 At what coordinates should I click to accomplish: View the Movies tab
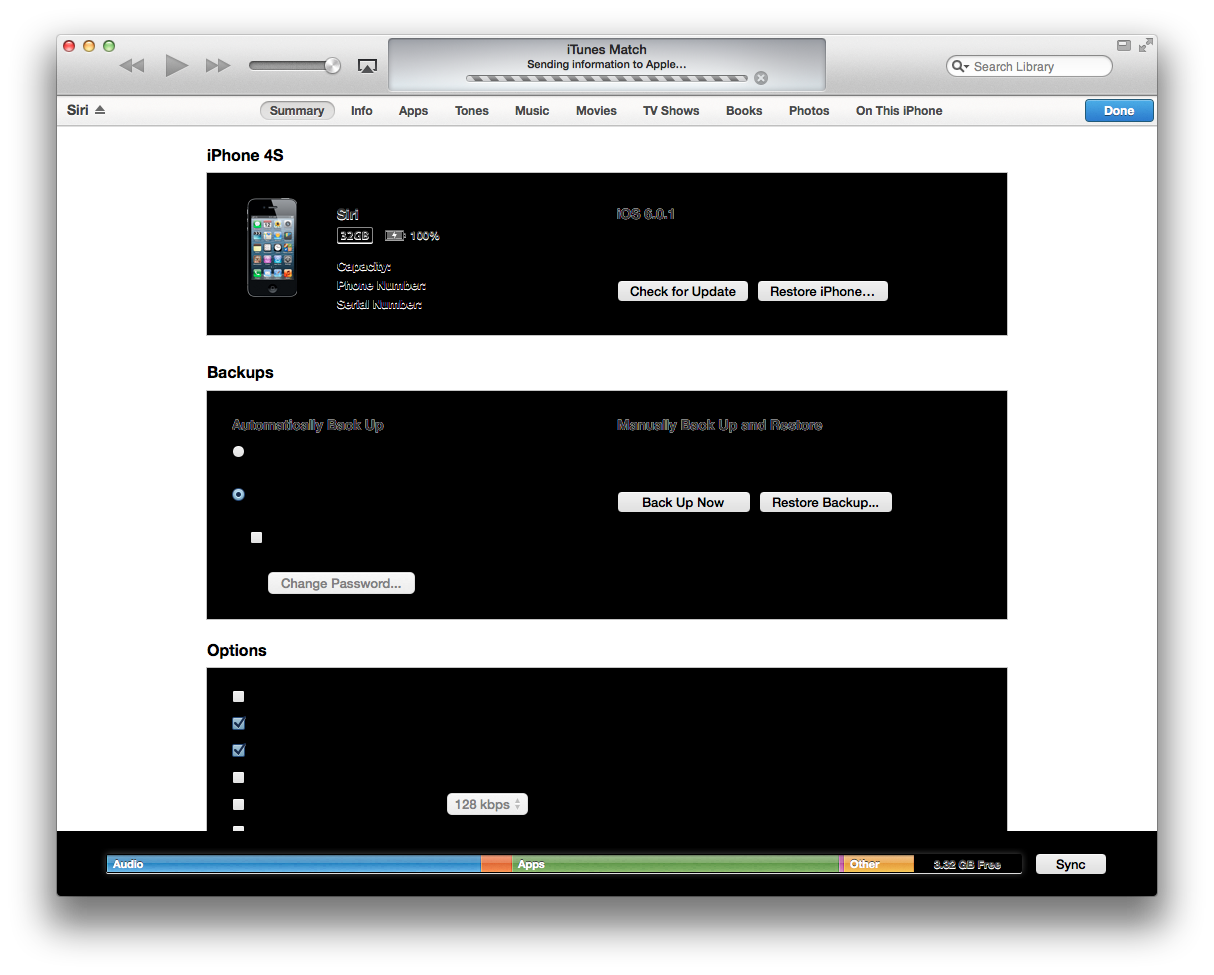click(596, 111)
